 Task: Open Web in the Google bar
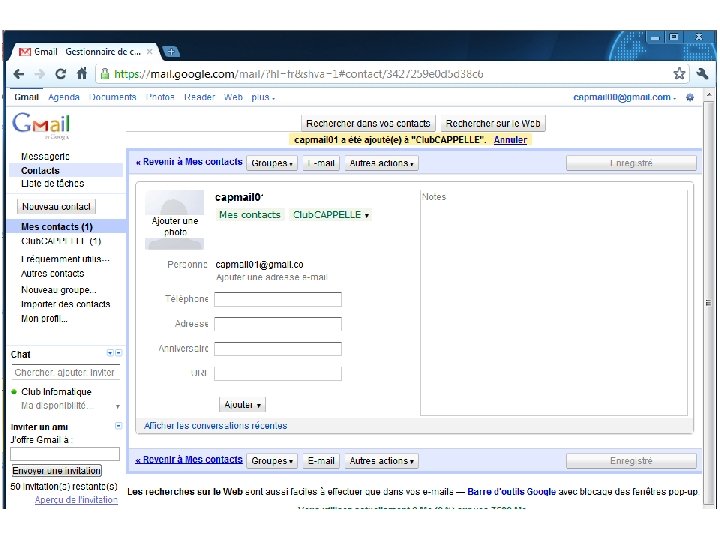[x=233, y=97]
